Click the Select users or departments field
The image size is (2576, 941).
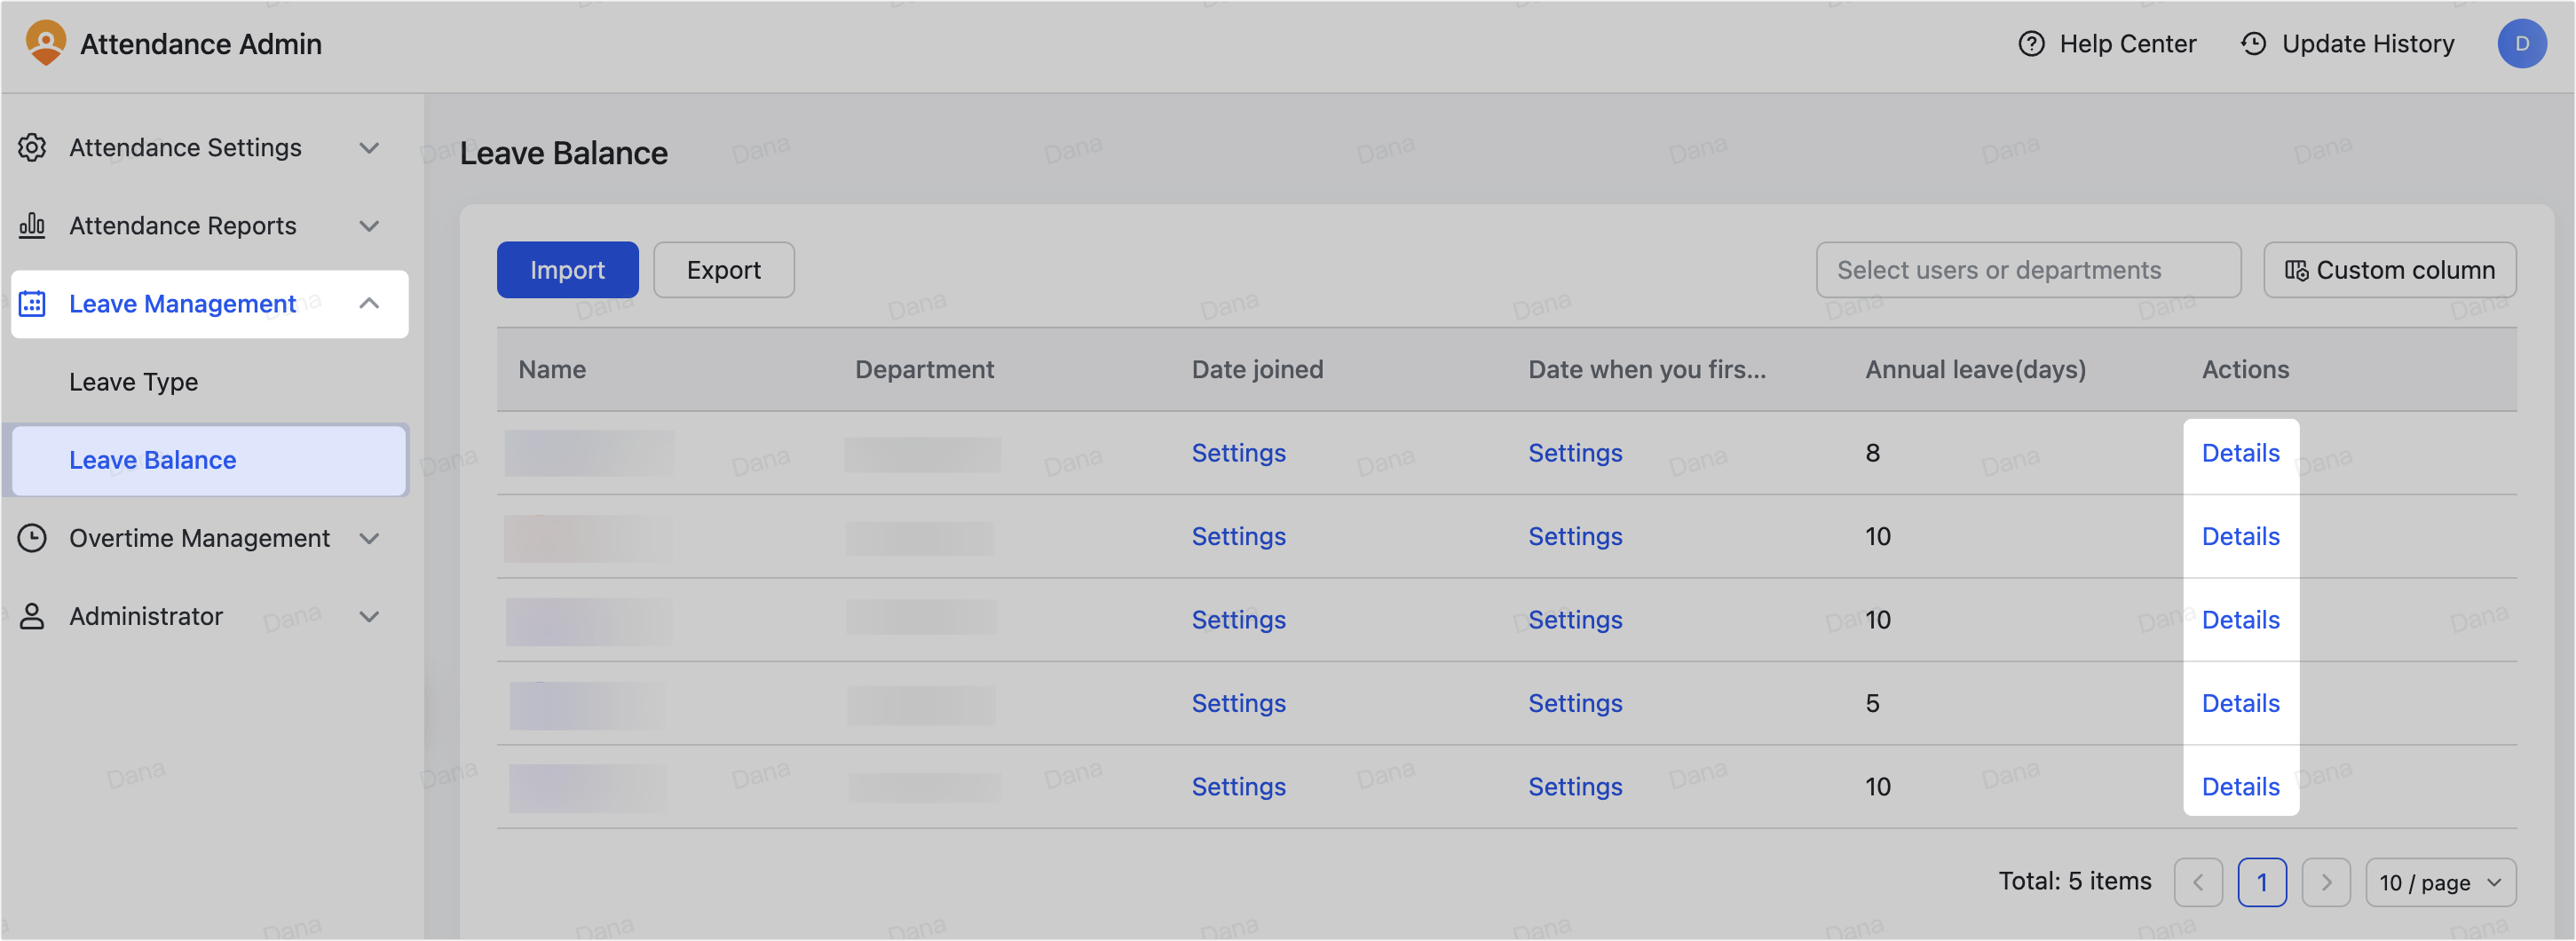tap(2027, 270)
